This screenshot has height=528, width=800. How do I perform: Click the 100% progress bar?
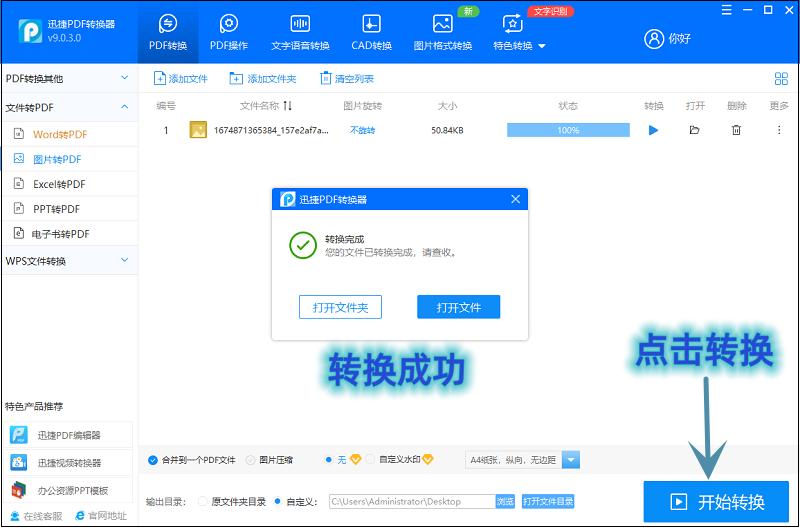(568, 130)
